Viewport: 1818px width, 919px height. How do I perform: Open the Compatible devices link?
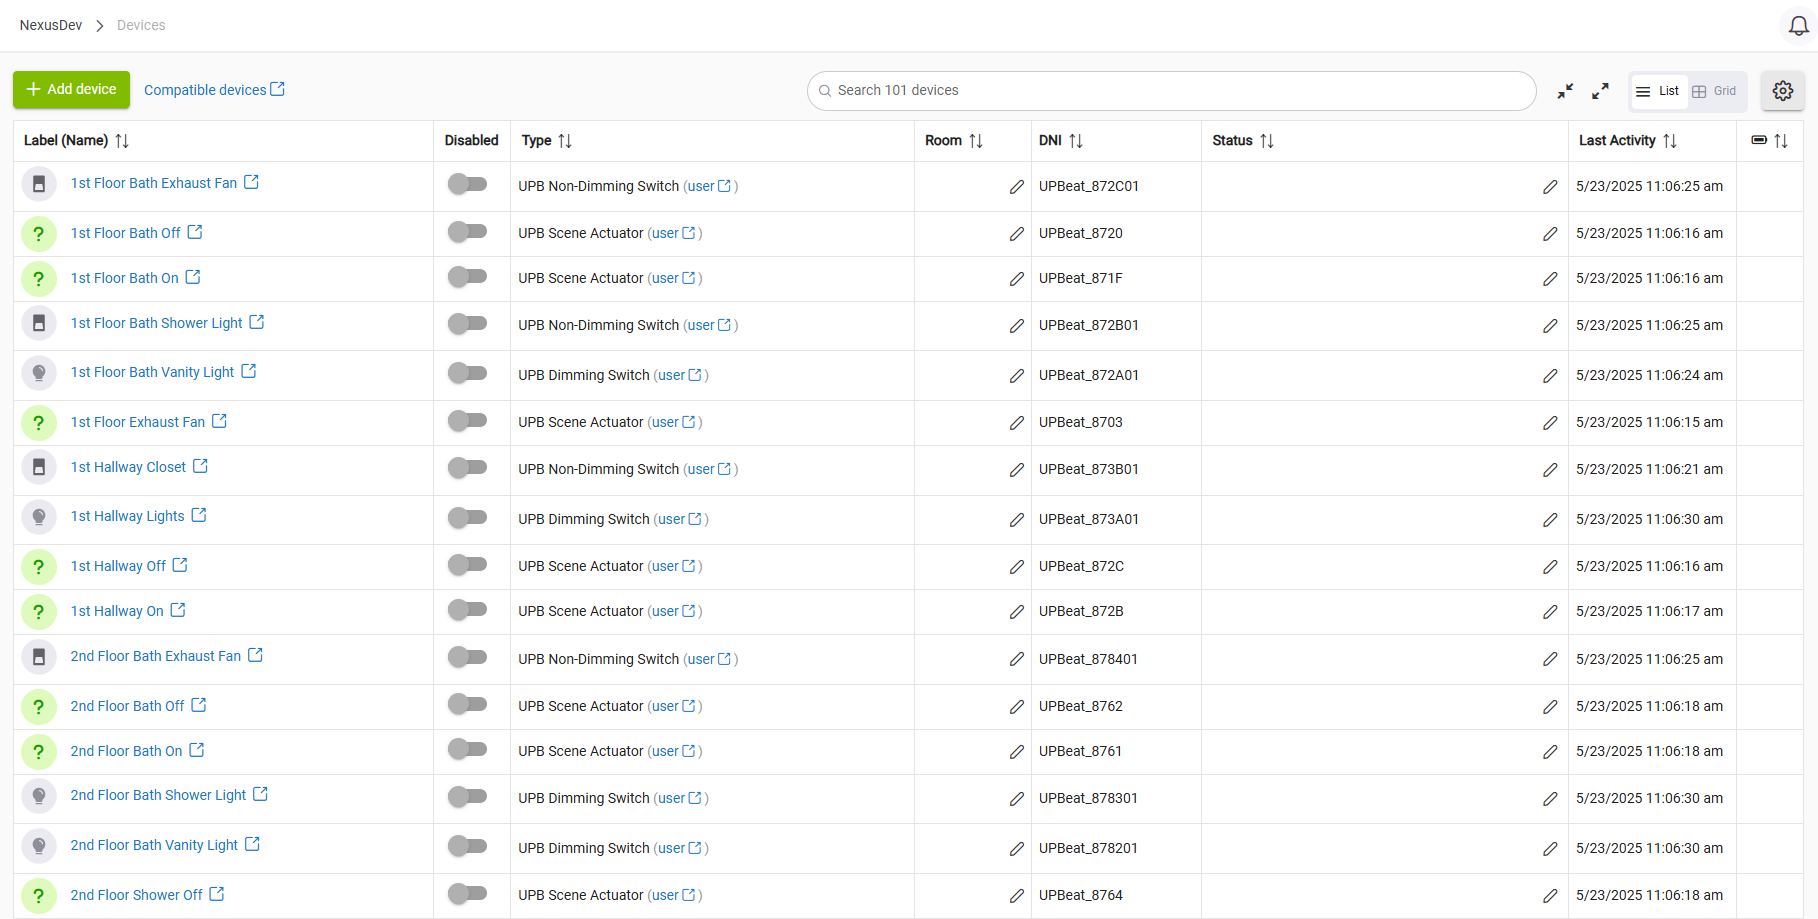tap(214, 90)
